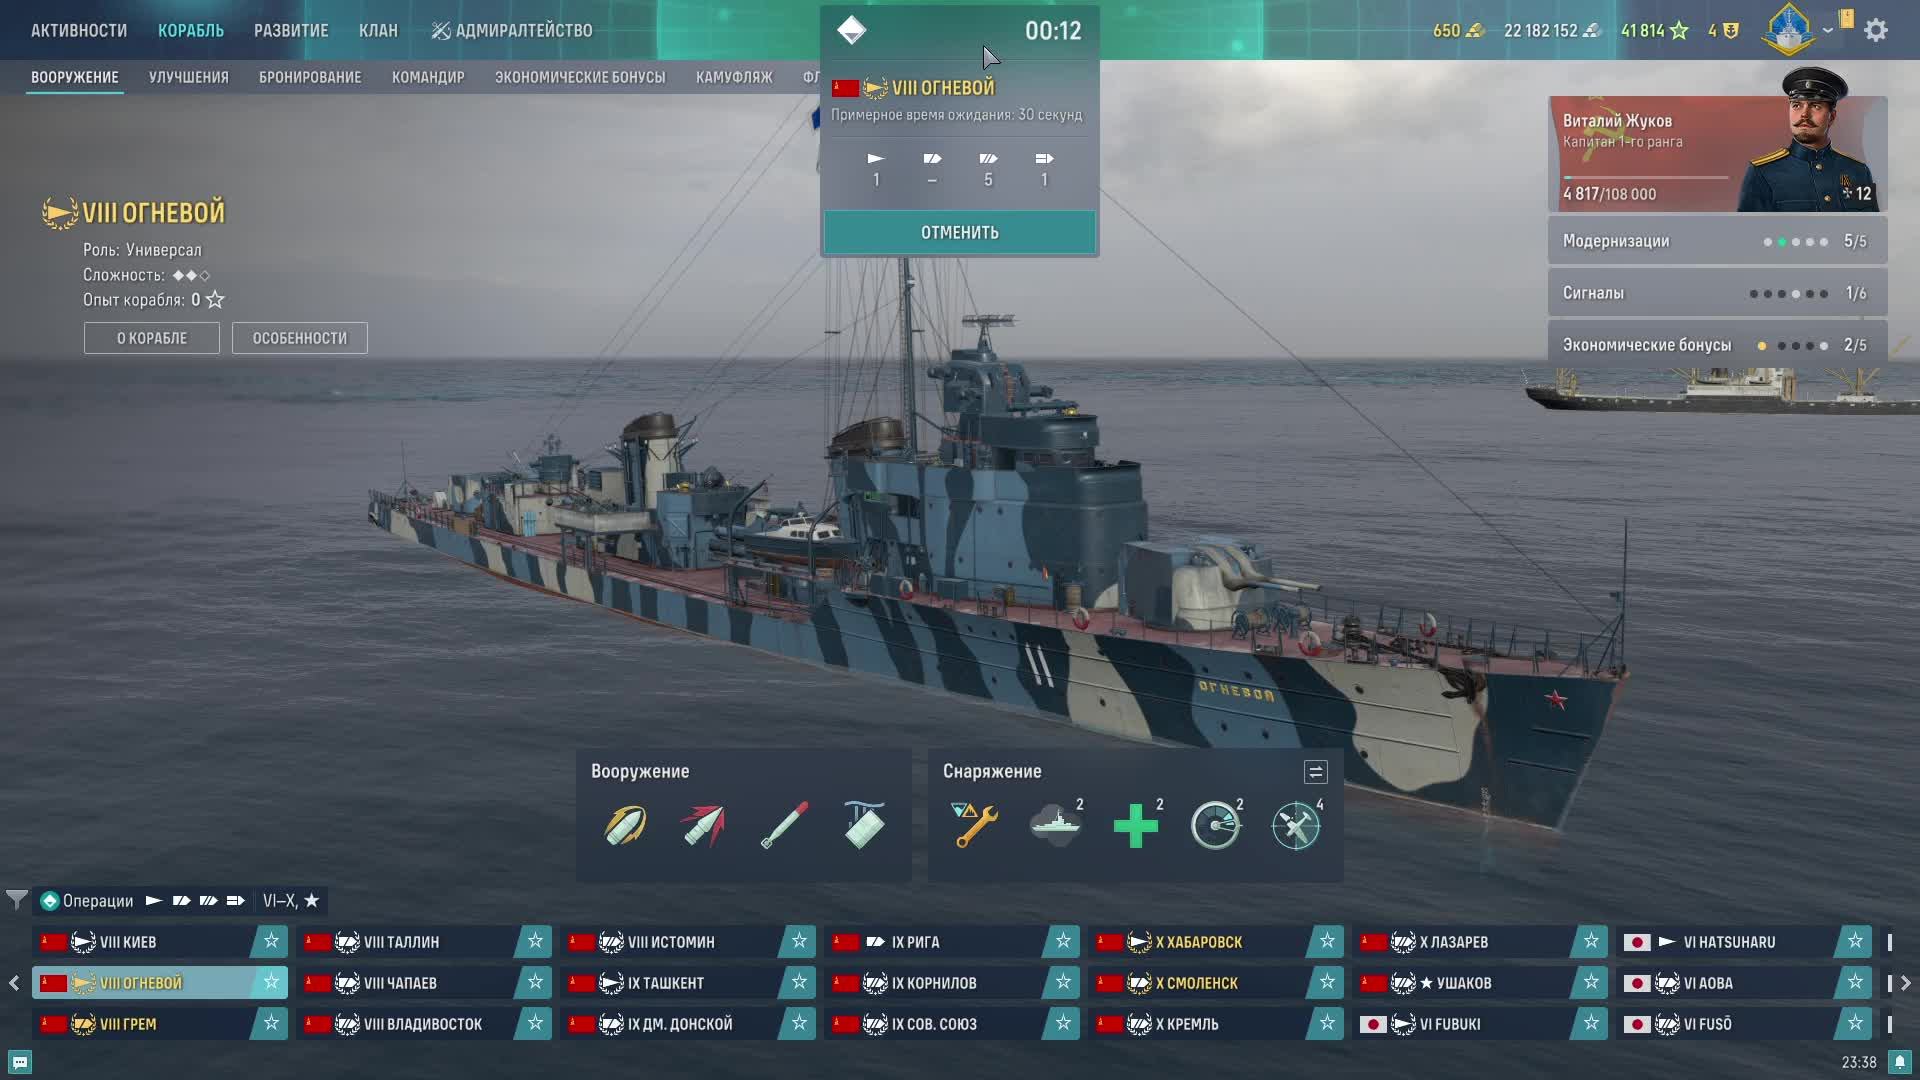This screenshot has height=1080, width=1920.
Task: Open the equipment loadout switch icon
Action: [1315, 772]
